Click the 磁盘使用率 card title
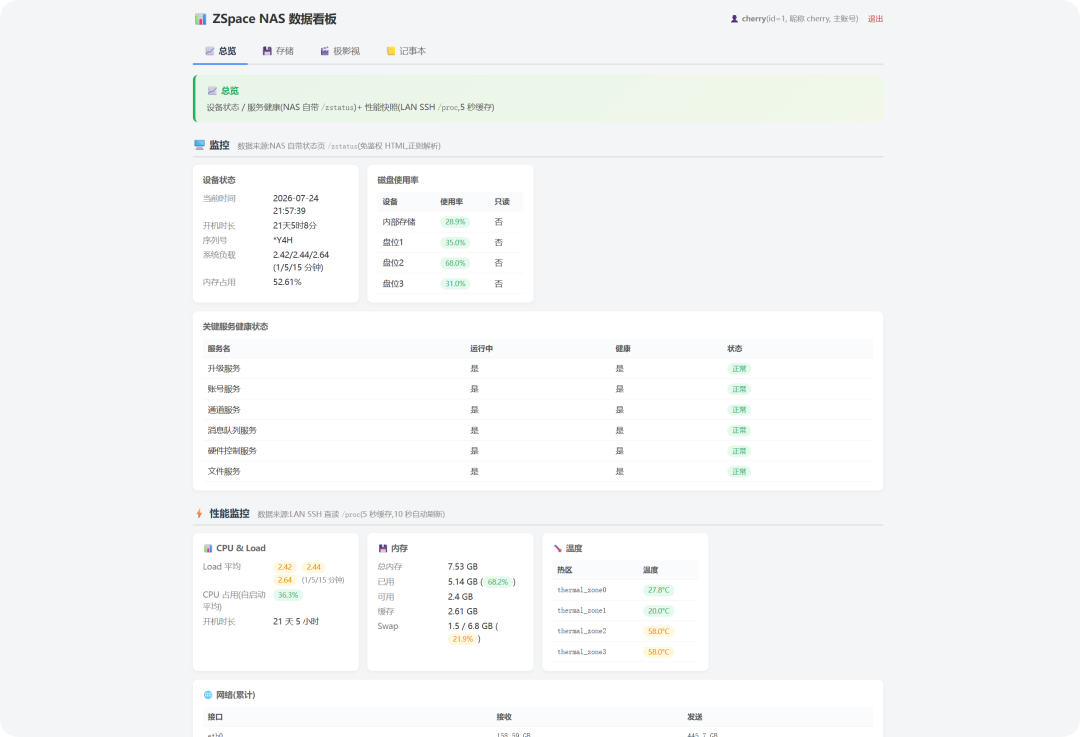1080x737 pixels. (x=398, y=180)
